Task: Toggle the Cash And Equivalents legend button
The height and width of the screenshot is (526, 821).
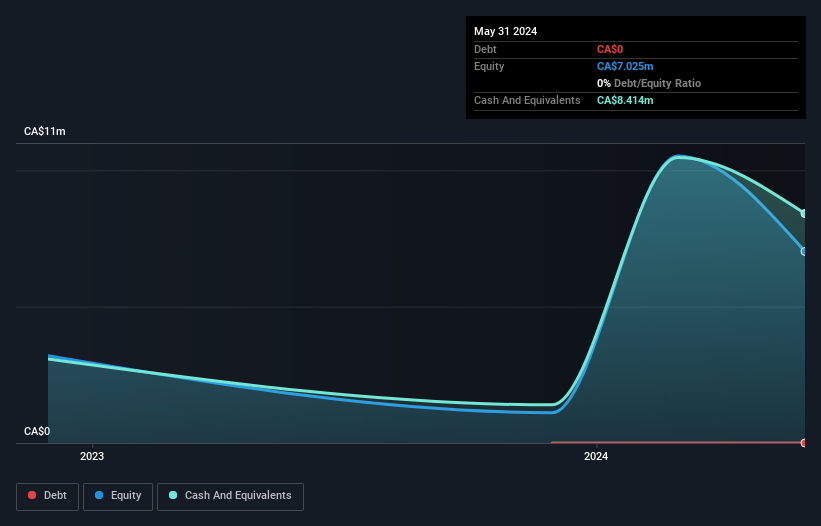Action: (x=230, y=496)
